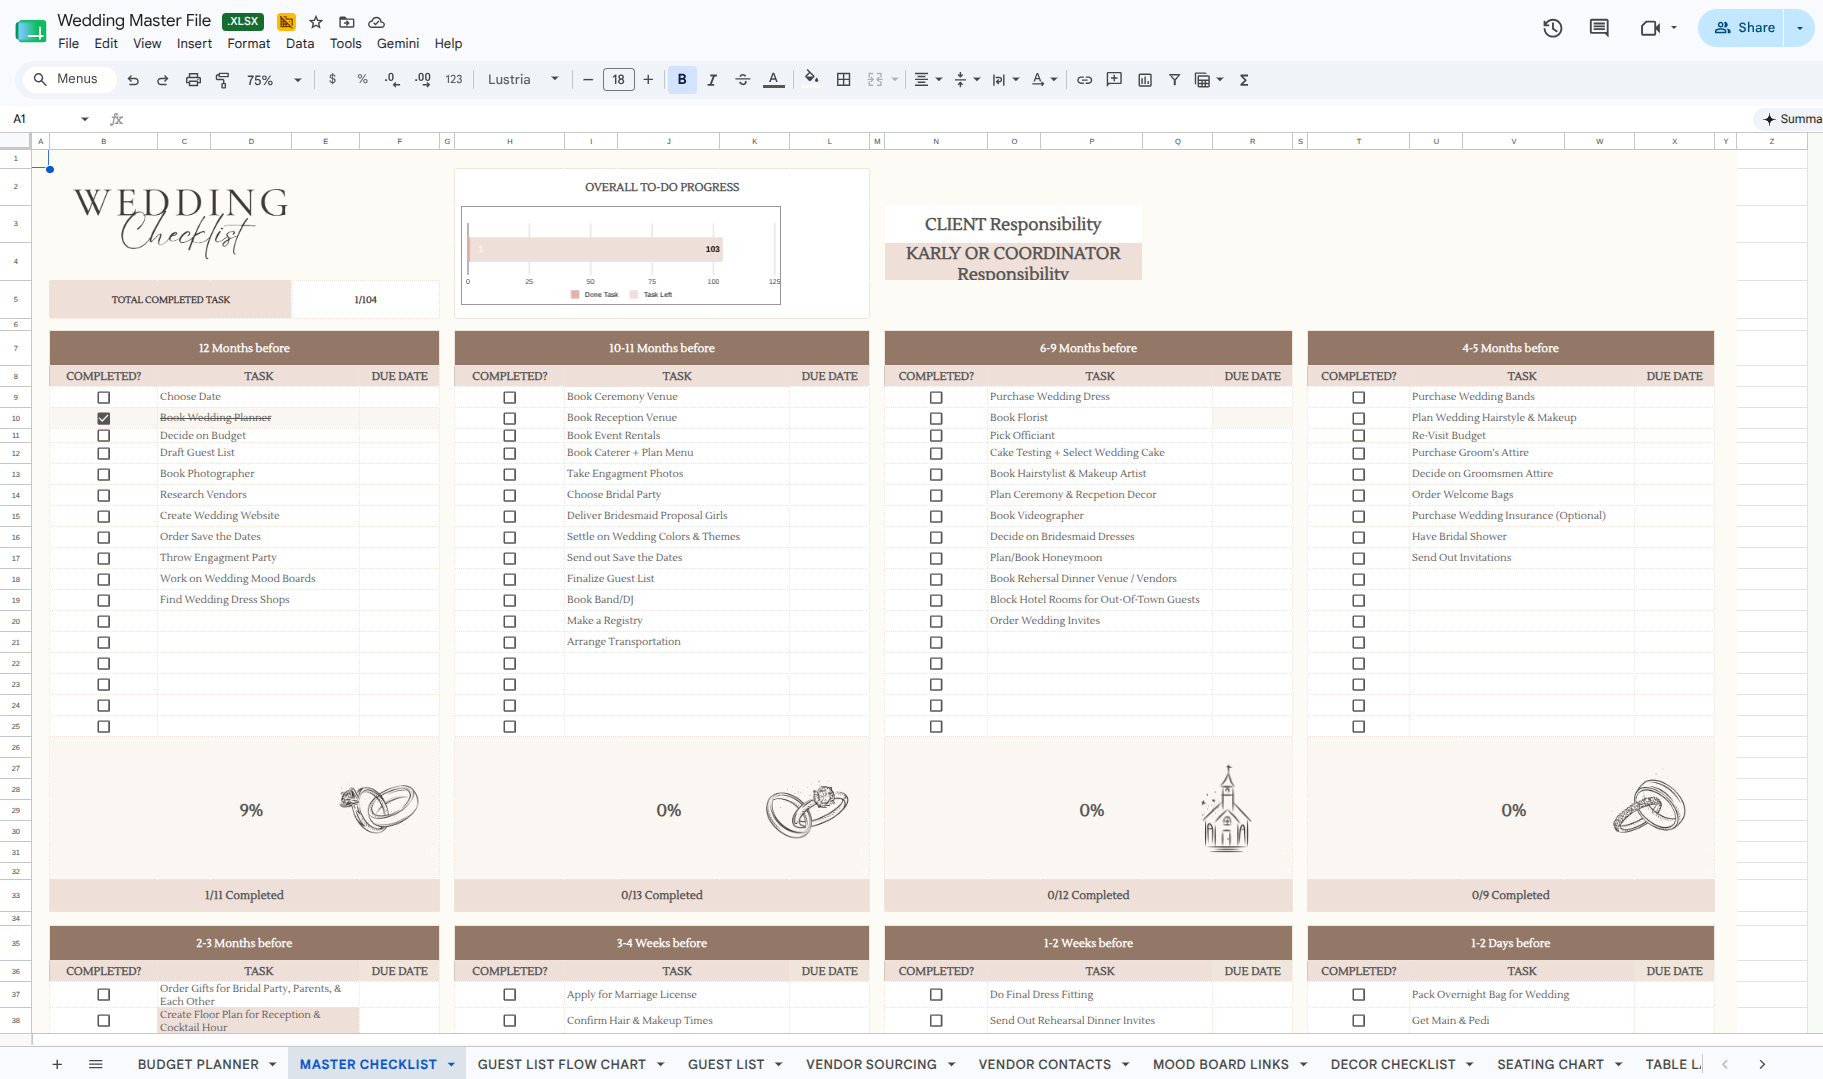This screenshot has height=1079, width=1823.
Task: Tick the Book Ceremony Venue checkbox
Action: point(510,397)
